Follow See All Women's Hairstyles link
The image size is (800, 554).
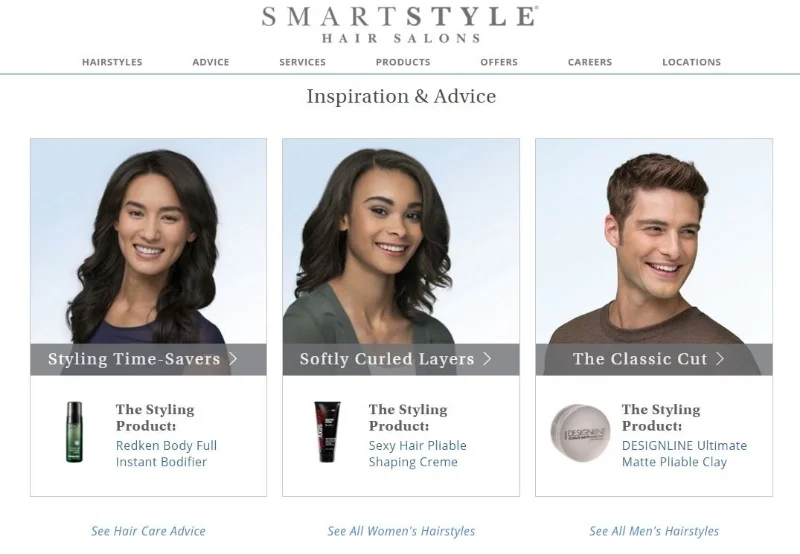tap(401, 531)
